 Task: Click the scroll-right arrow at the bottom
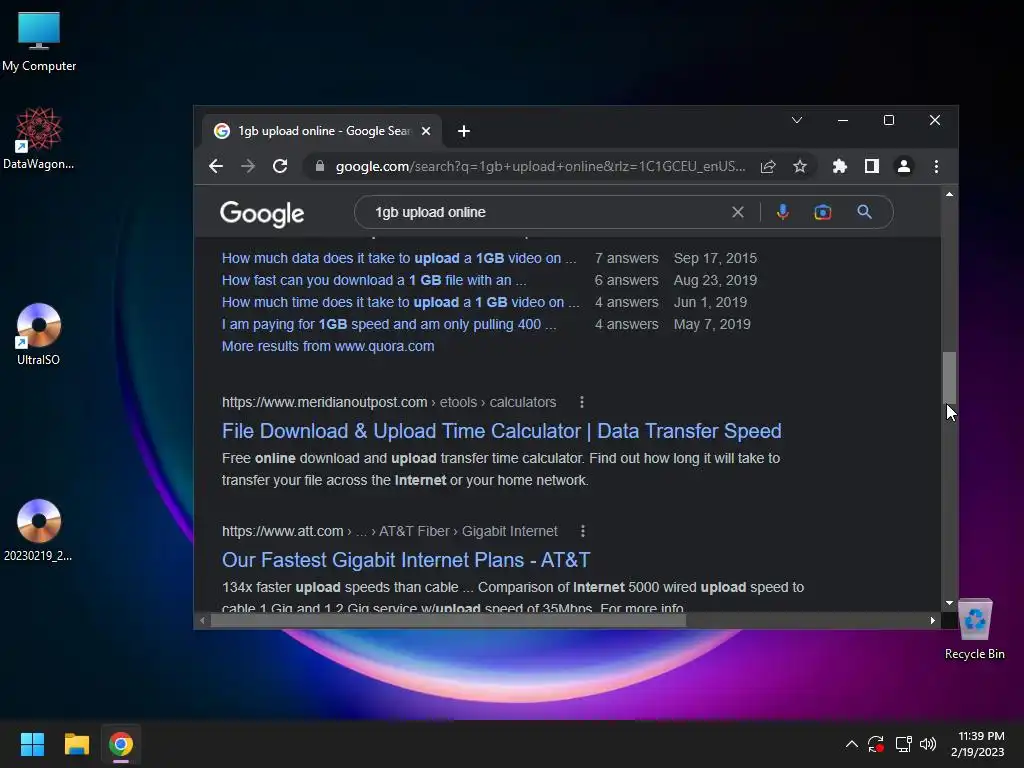(x=933, y=620)
